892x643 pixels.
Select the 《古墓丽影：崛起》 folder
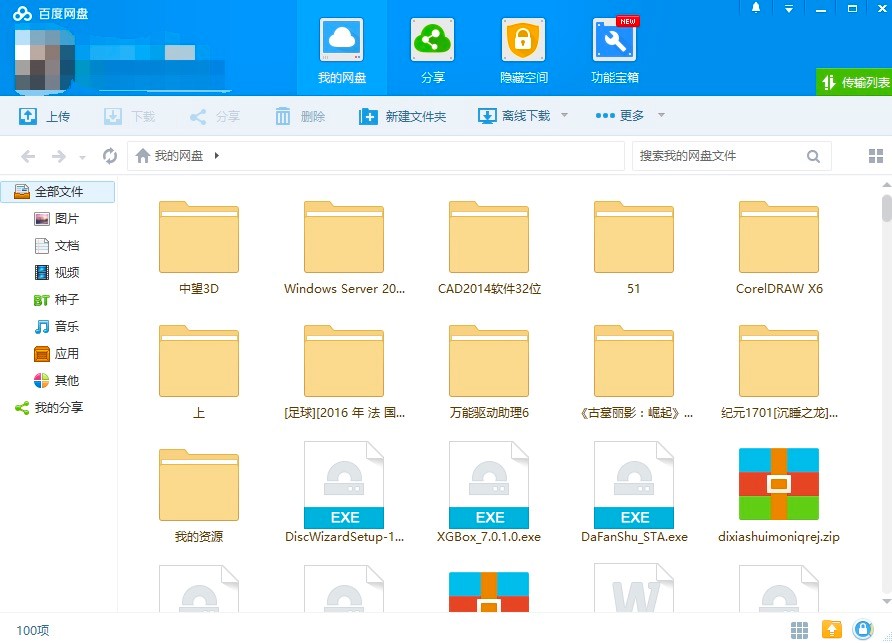point(634,372)
